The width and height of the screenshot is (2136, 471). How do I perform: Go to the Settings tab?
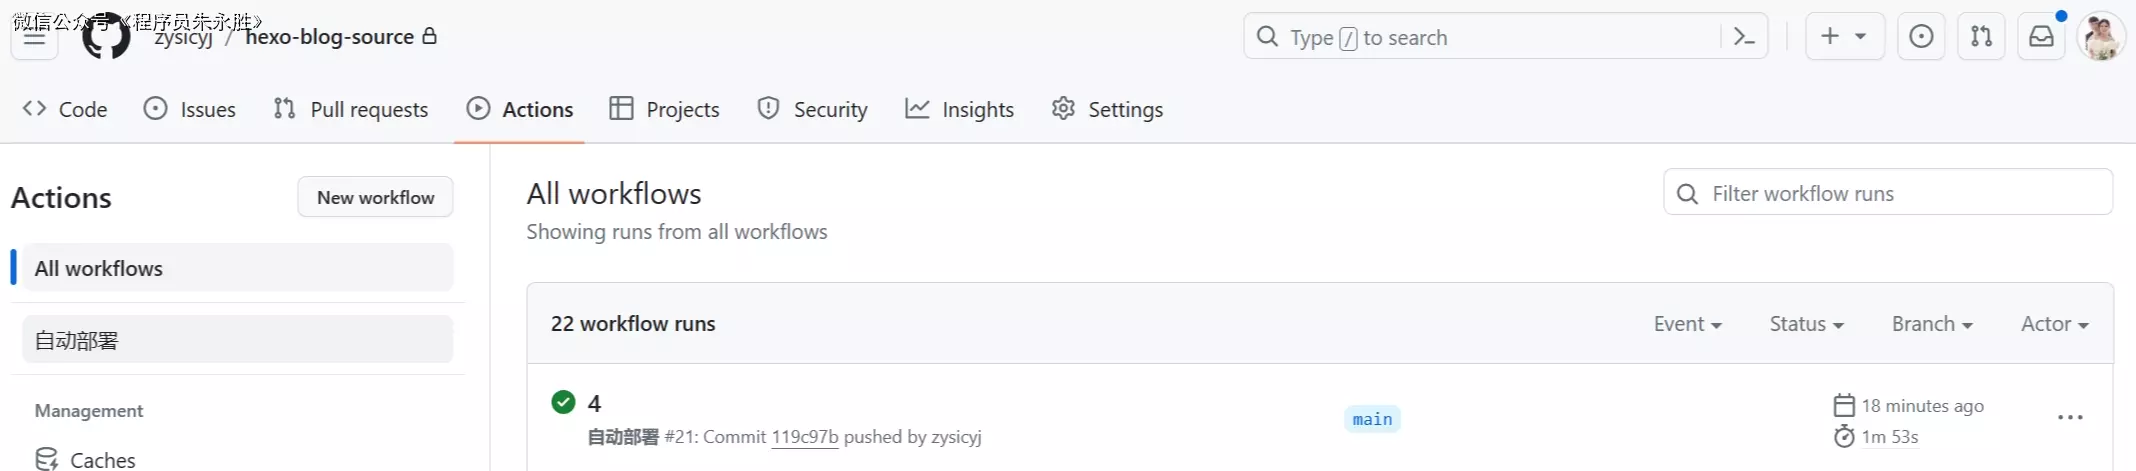tap(1107, 109)
